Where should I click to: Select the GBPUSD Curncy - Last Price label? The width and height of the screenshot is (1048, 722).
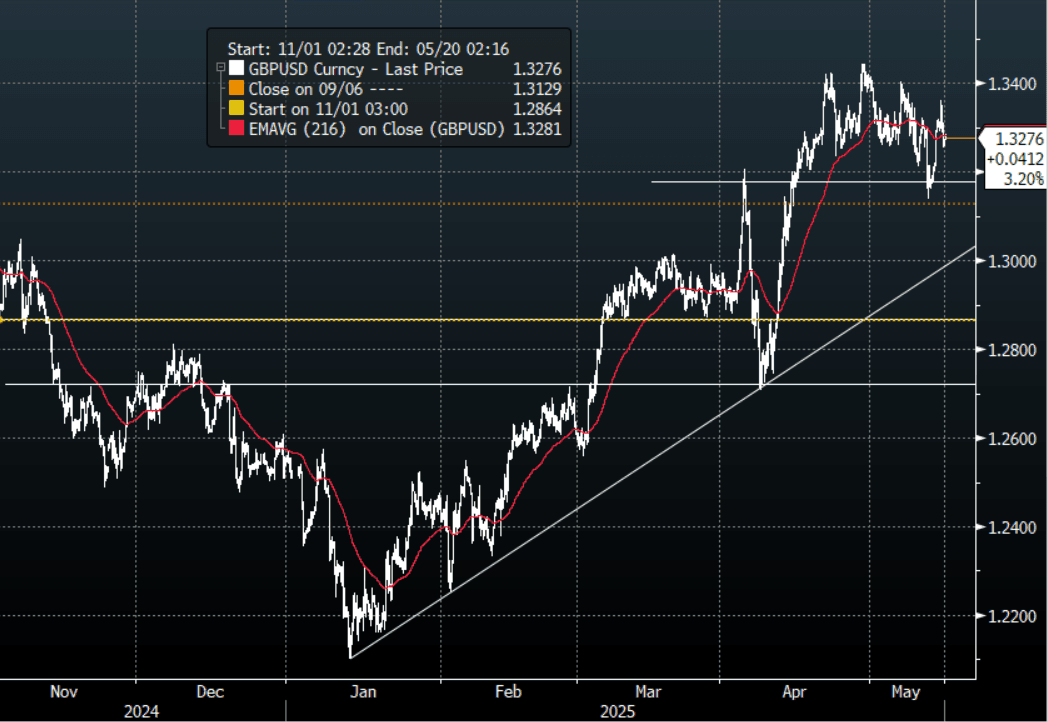click(356, 69)
